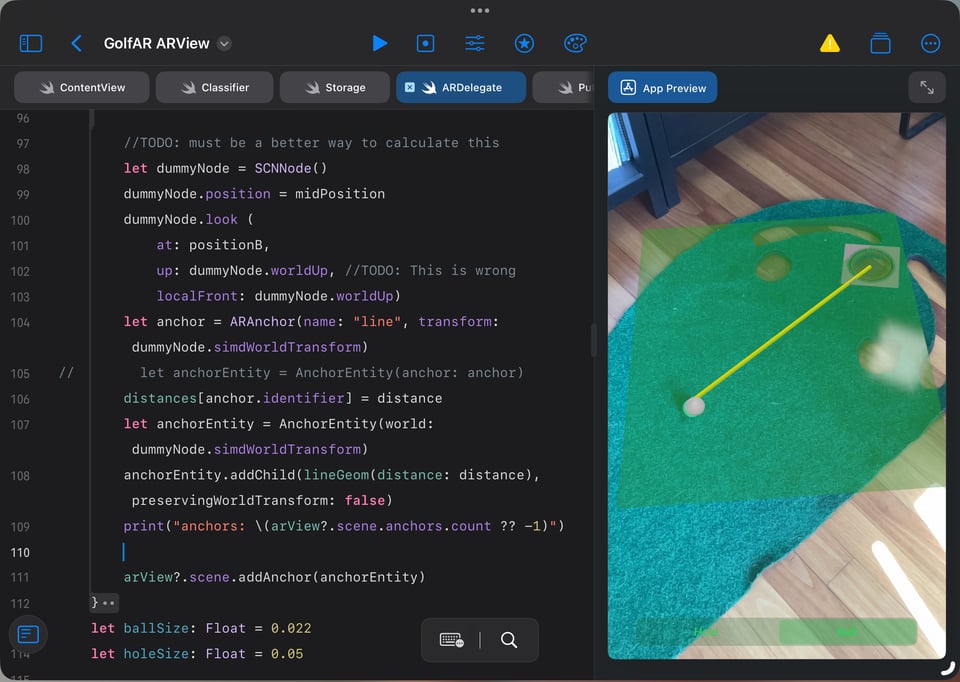Viewport: 960px width, 682px height.
Task: Click the star badge icon in toolbar
Action: tap(524, 43)
